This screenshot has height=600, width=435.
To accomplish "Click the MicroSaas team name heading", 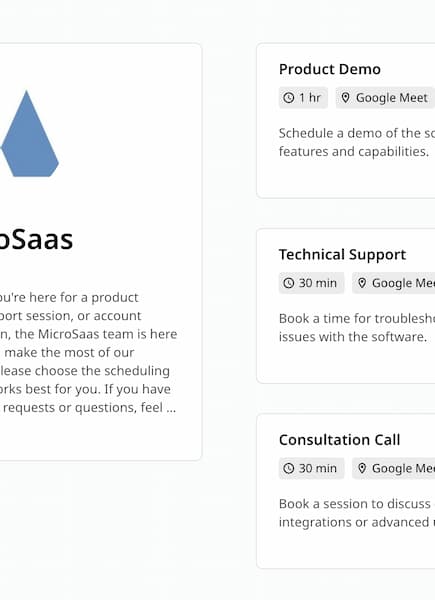I will click(x=36, y=240).
